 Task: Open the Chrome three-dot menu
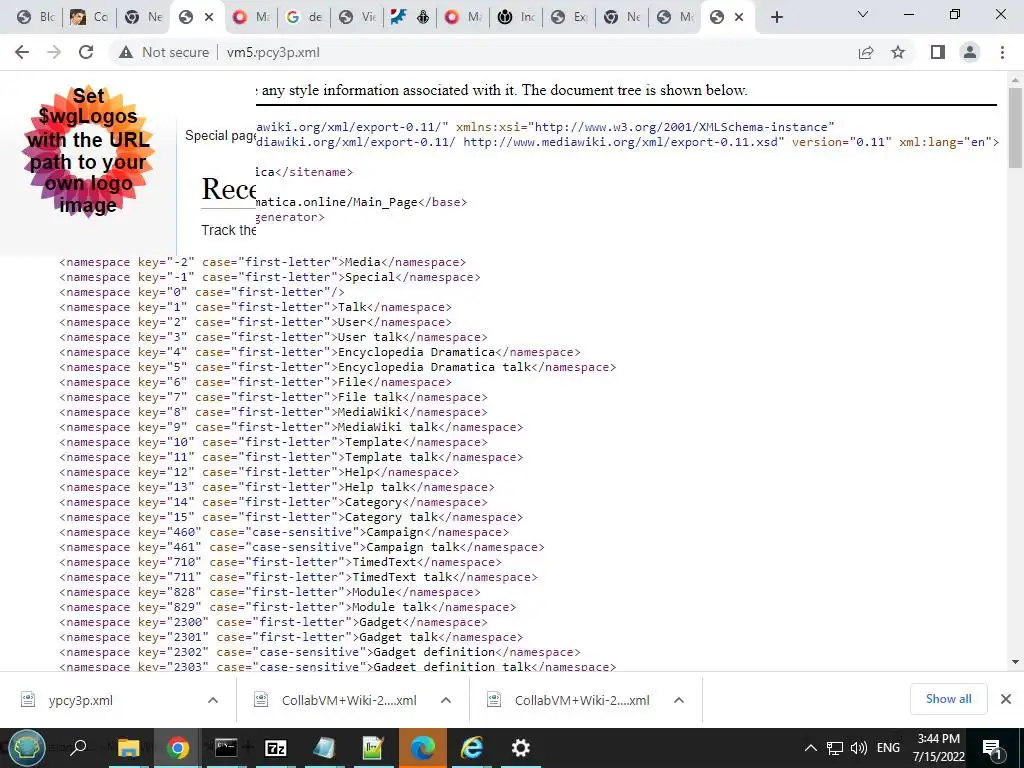pyautogui.click(x=1002, y=52)
